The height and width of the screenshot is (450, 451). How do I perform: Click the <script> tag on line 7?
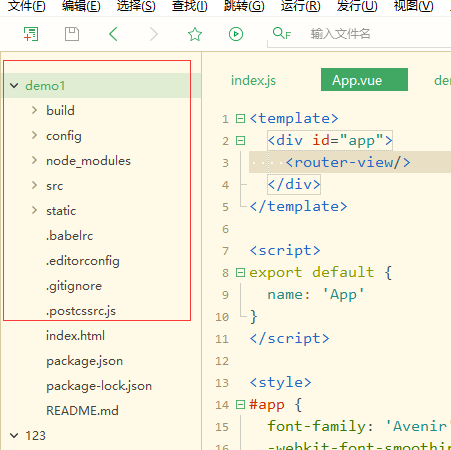[x=285, y=250]
